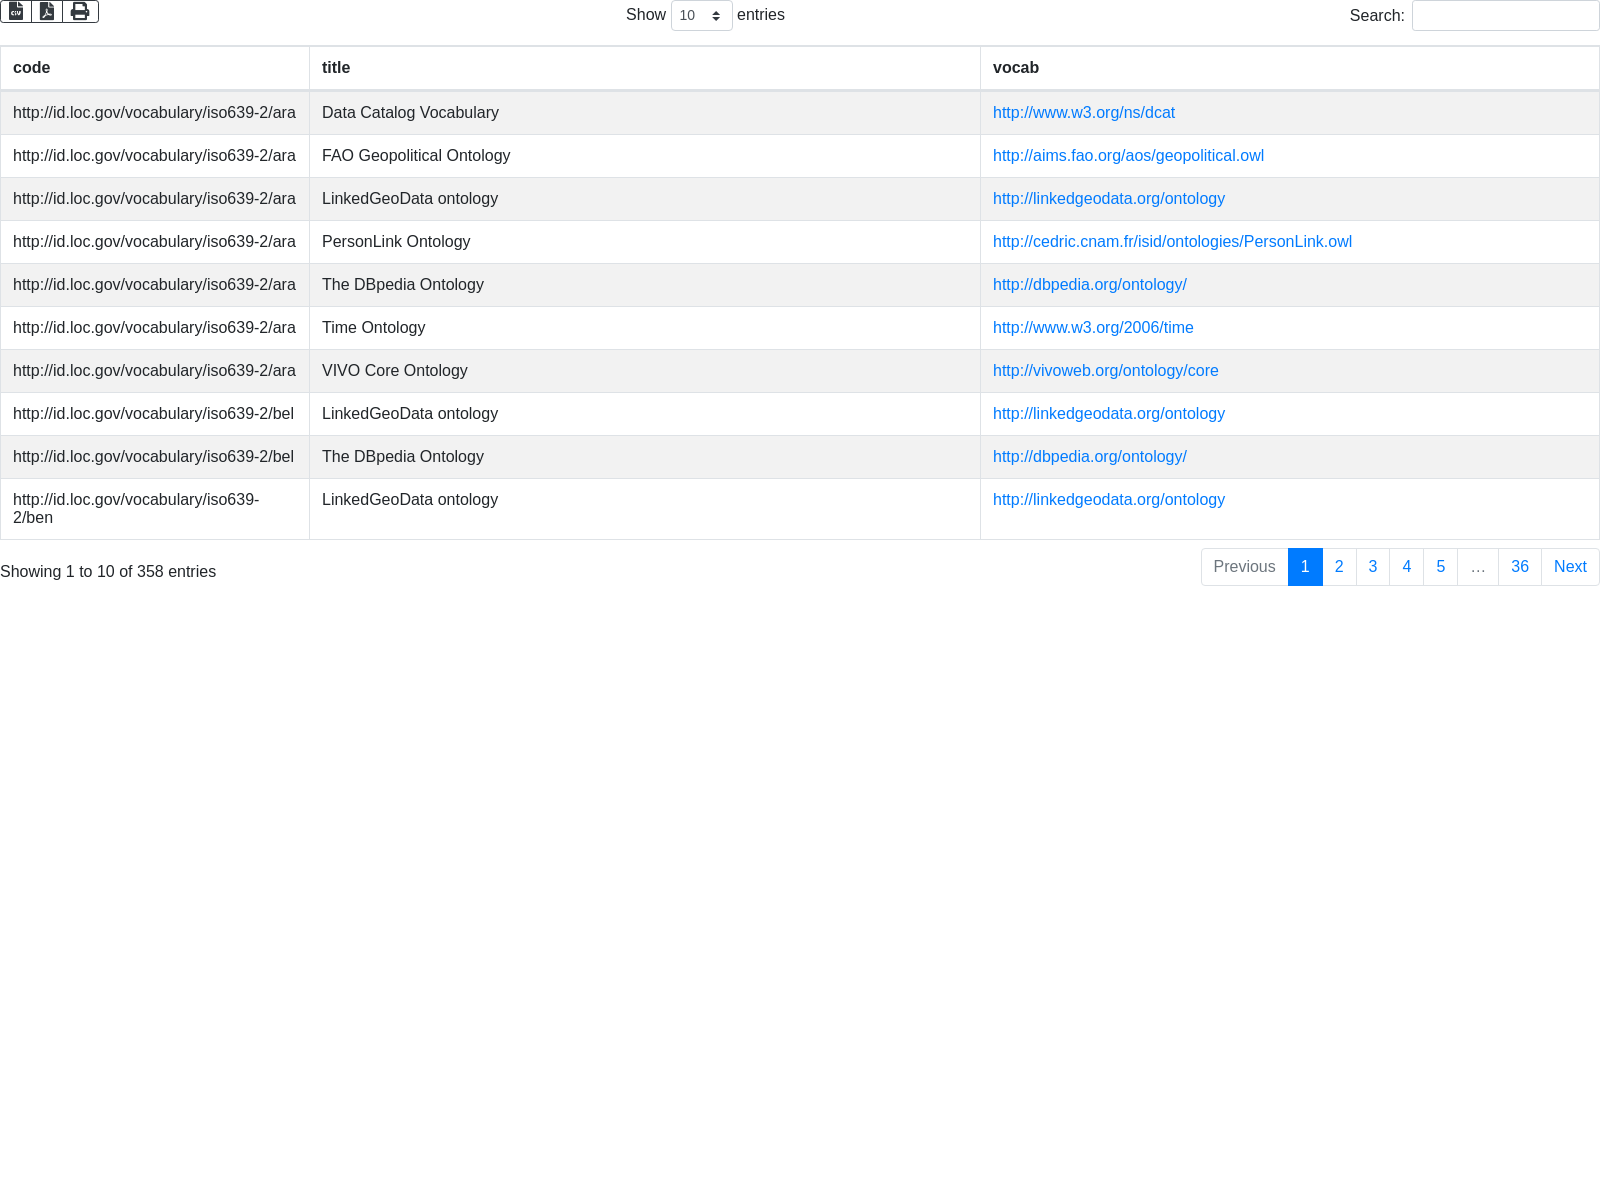This screenshot has width=1600, height=1200.
Task: Sort table by vocab column
Action: pos(1016,68)
